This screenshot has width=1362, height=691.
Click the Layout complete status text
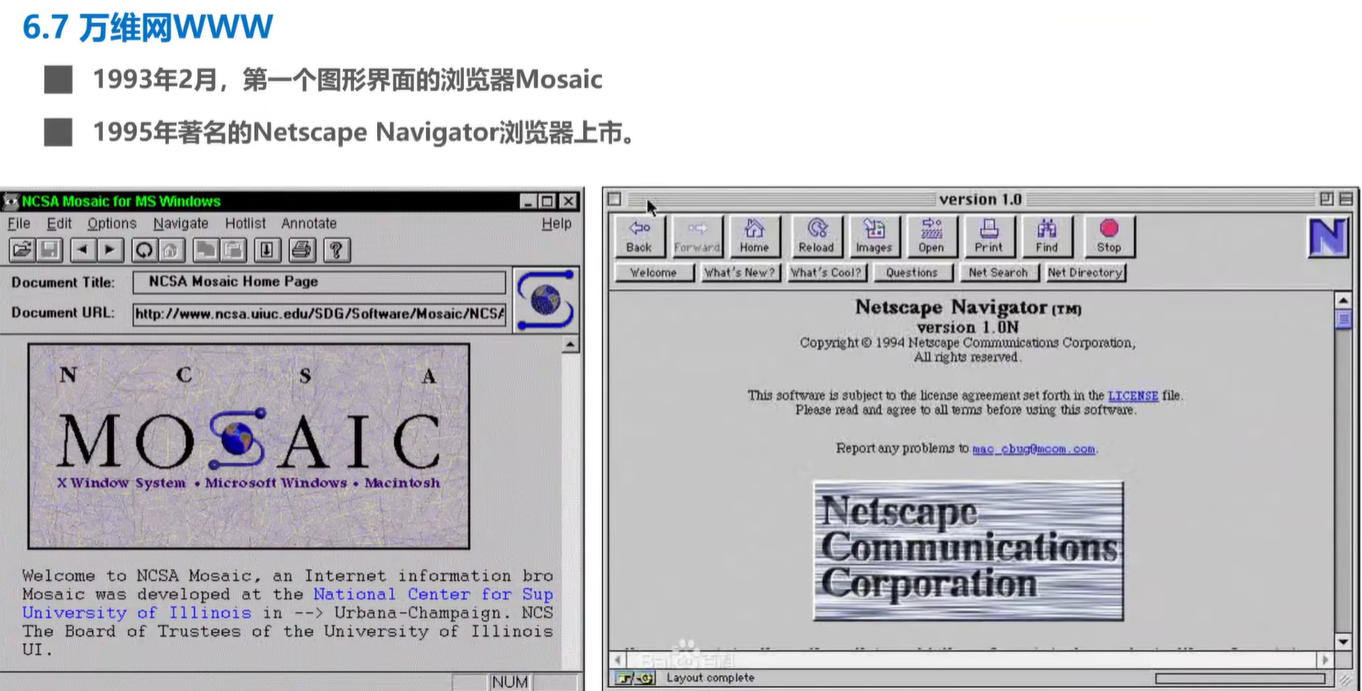pos(711,678)
